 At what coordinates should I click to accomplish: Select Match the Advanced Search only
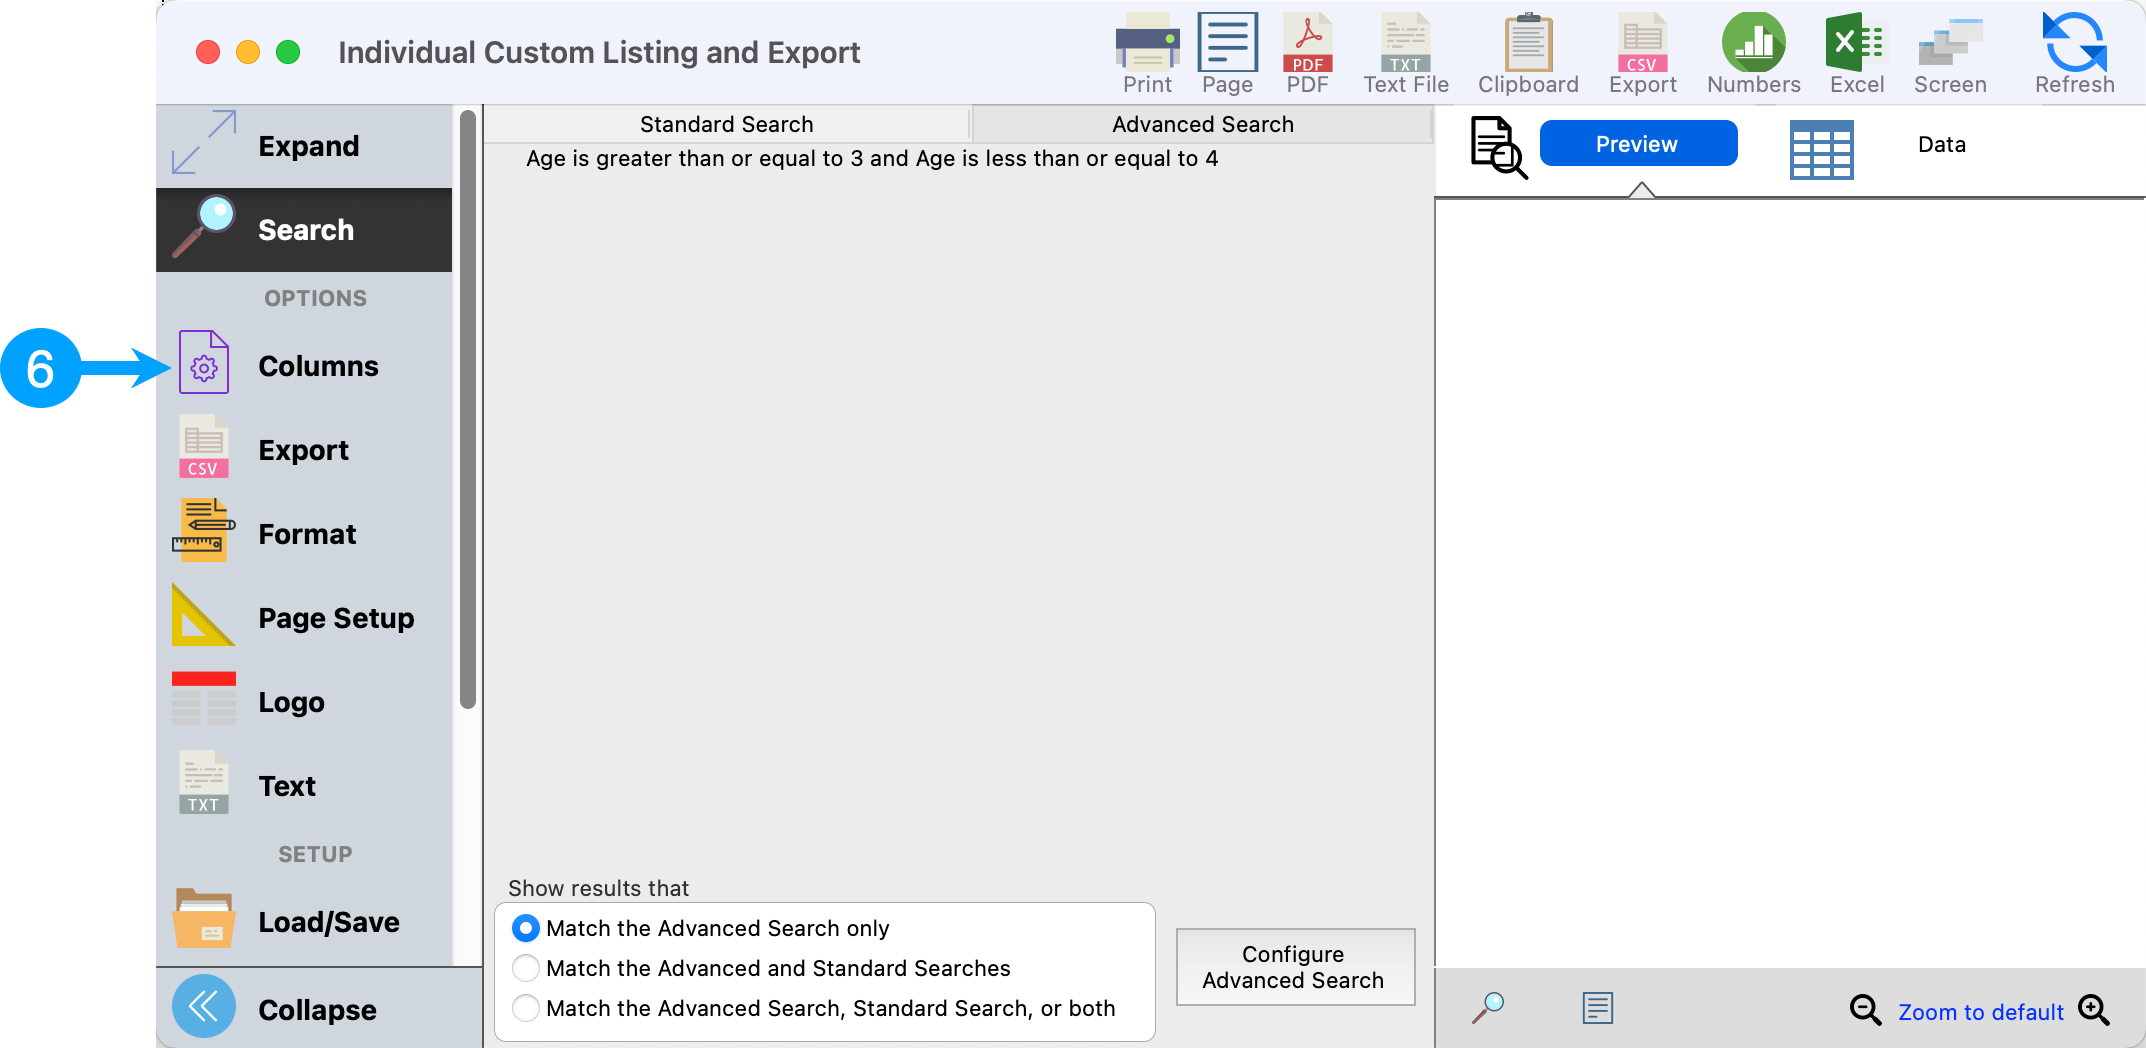(526, 928)
